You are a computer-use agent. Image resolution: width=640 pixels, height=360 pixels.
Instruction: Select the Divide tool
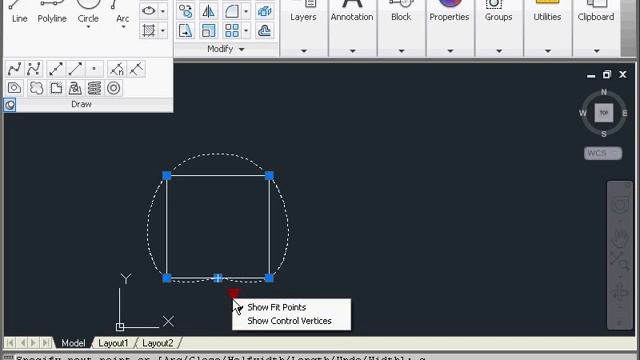117,69
